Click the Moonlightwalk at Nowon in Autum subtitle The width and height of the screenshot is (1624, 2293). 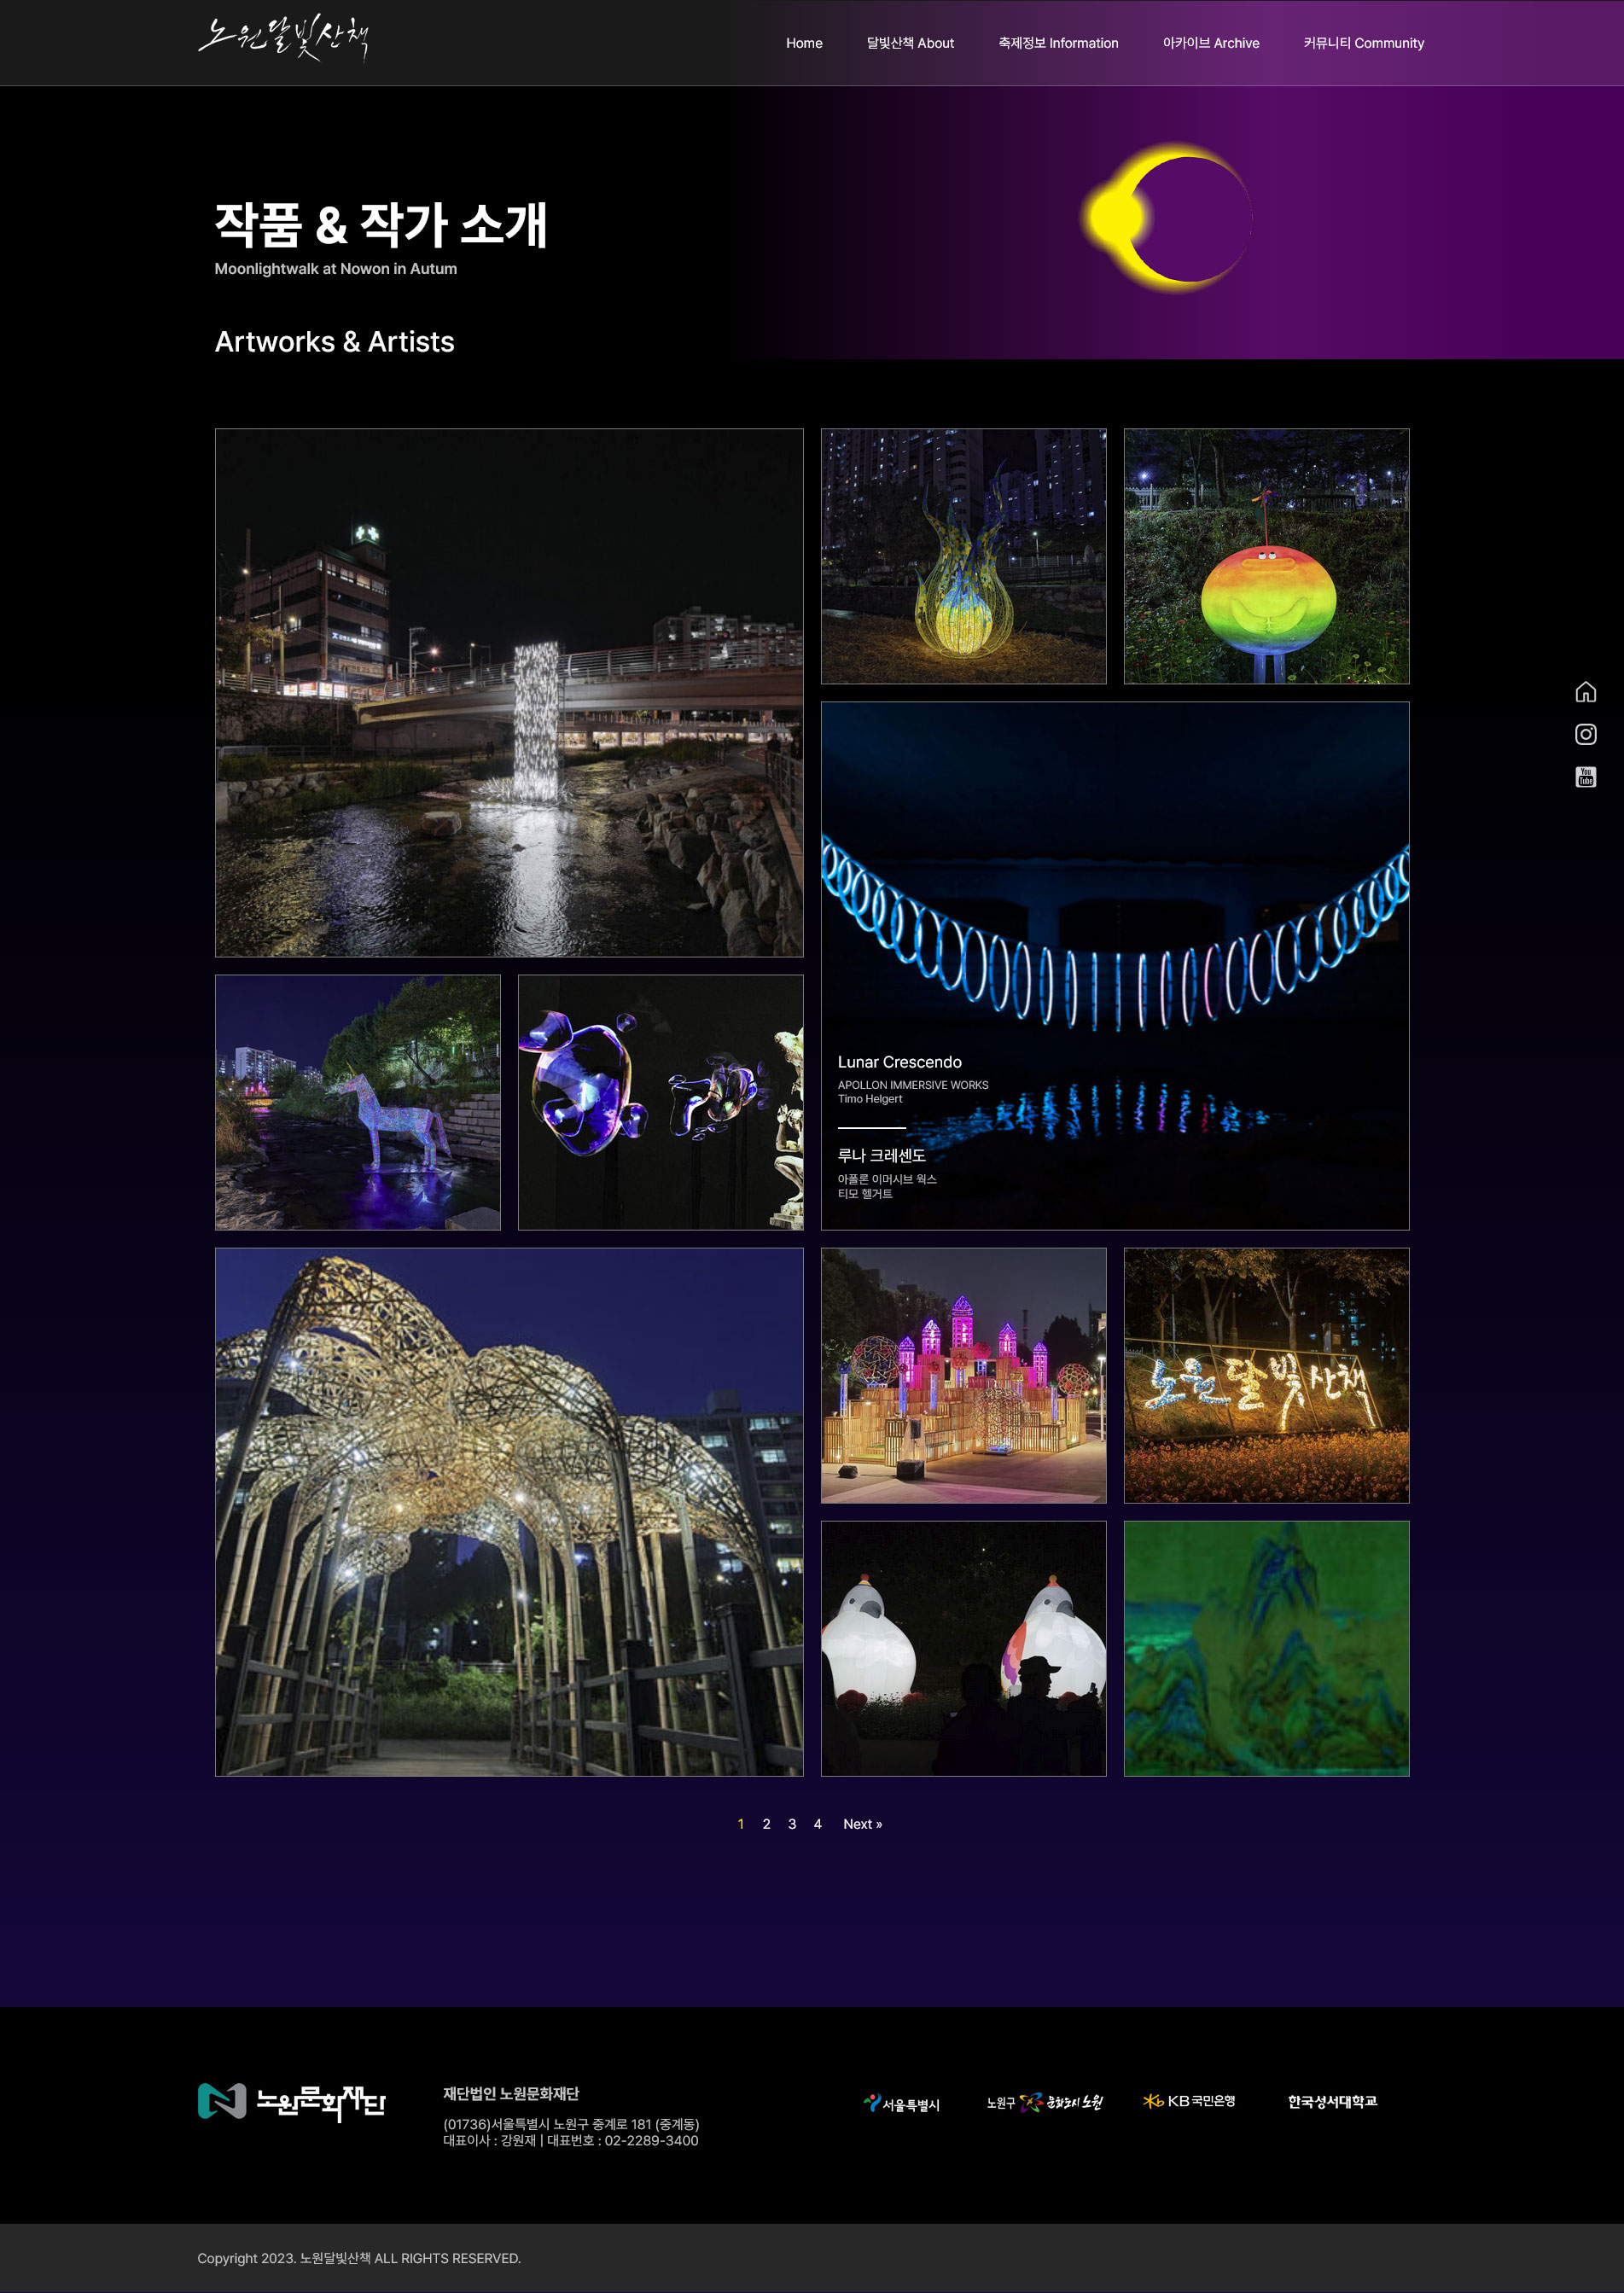click(x=336, y=269)
